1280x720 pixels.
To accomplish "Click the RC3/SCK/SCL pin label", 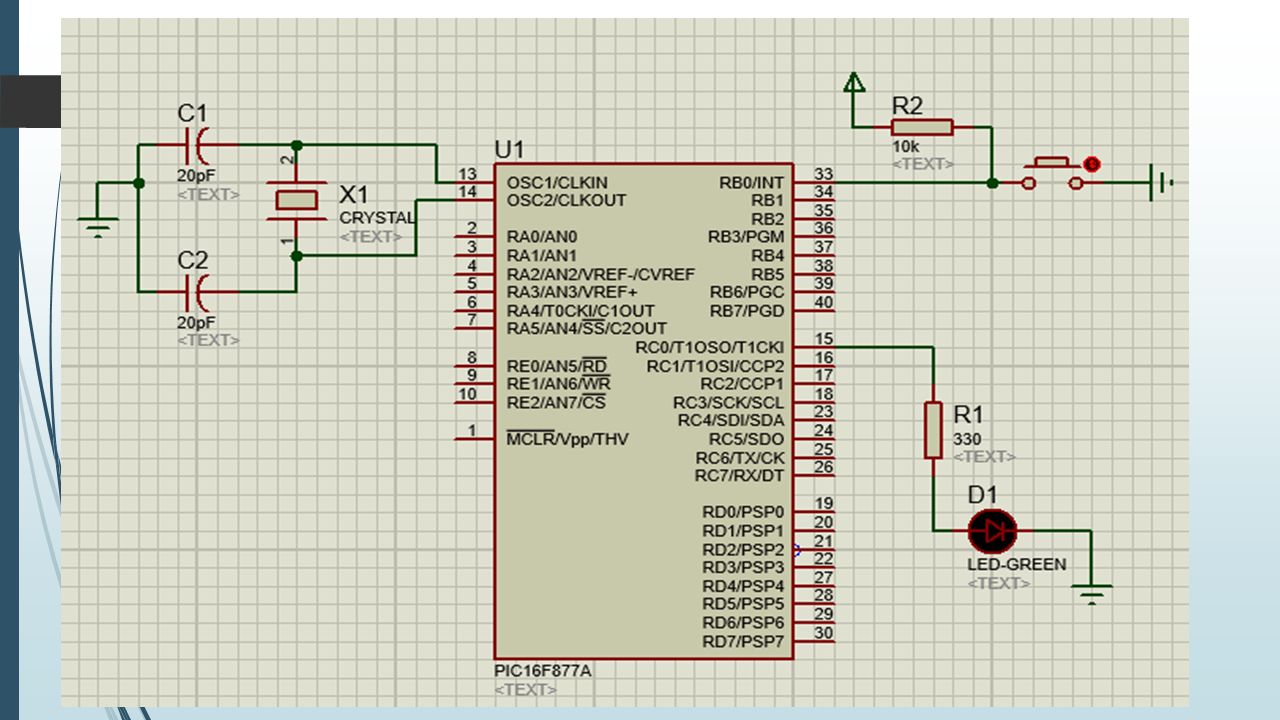I will [x=728, y=402].
